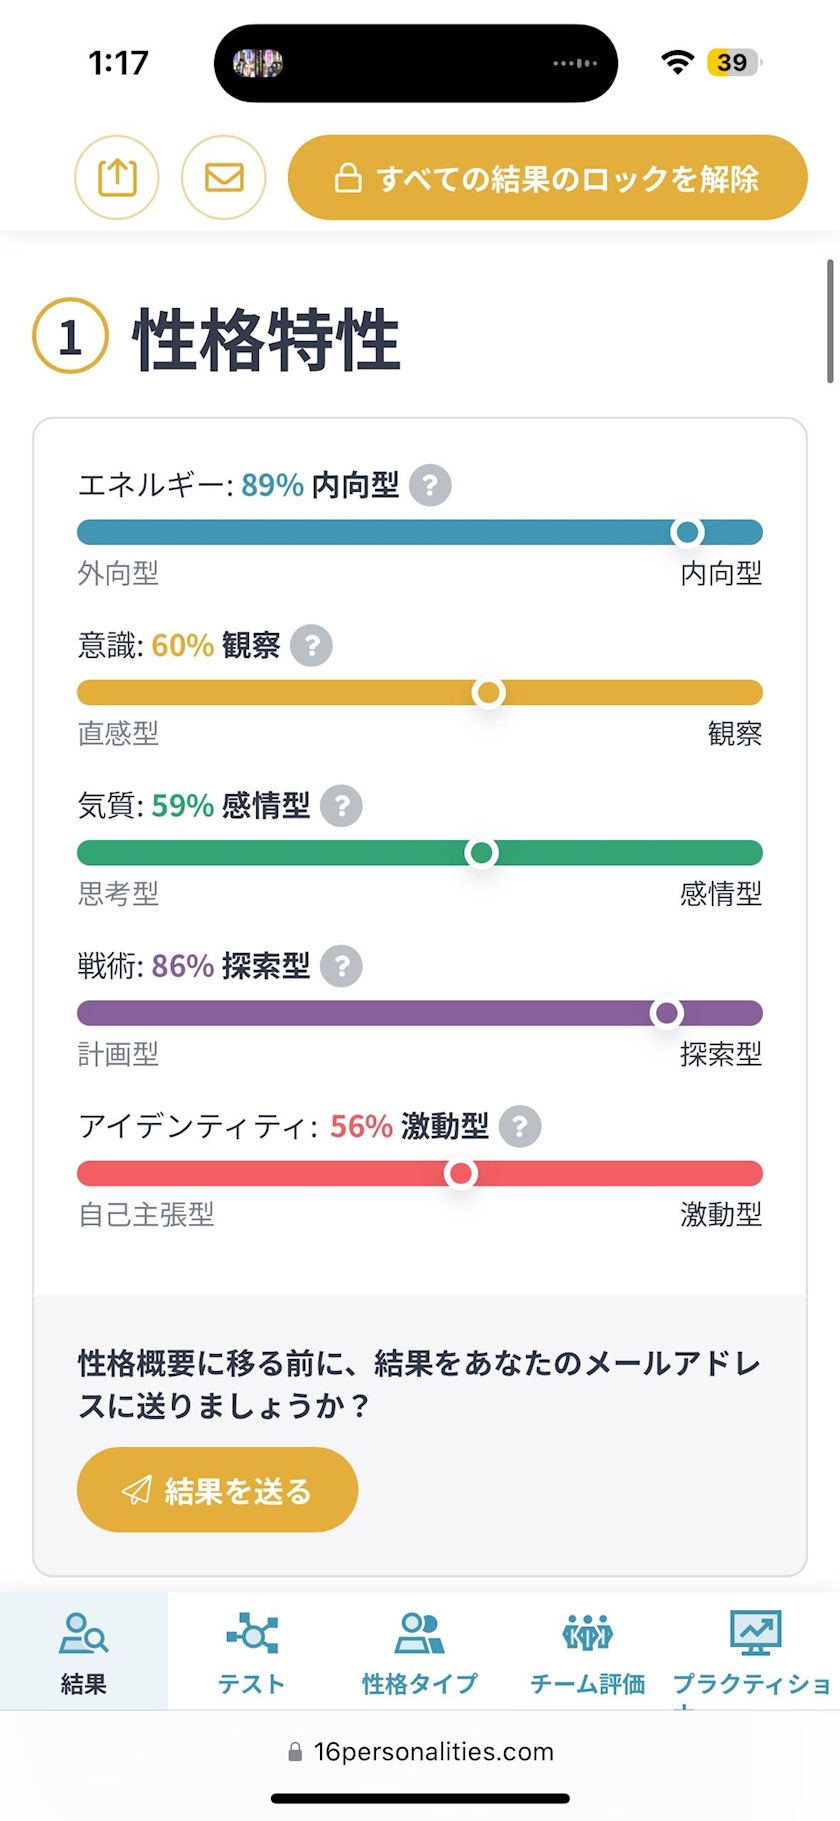The width and height of the screenshot is (840, 1821).
Task: Click the green 気質 slider handle
Action: click(481, 853)
